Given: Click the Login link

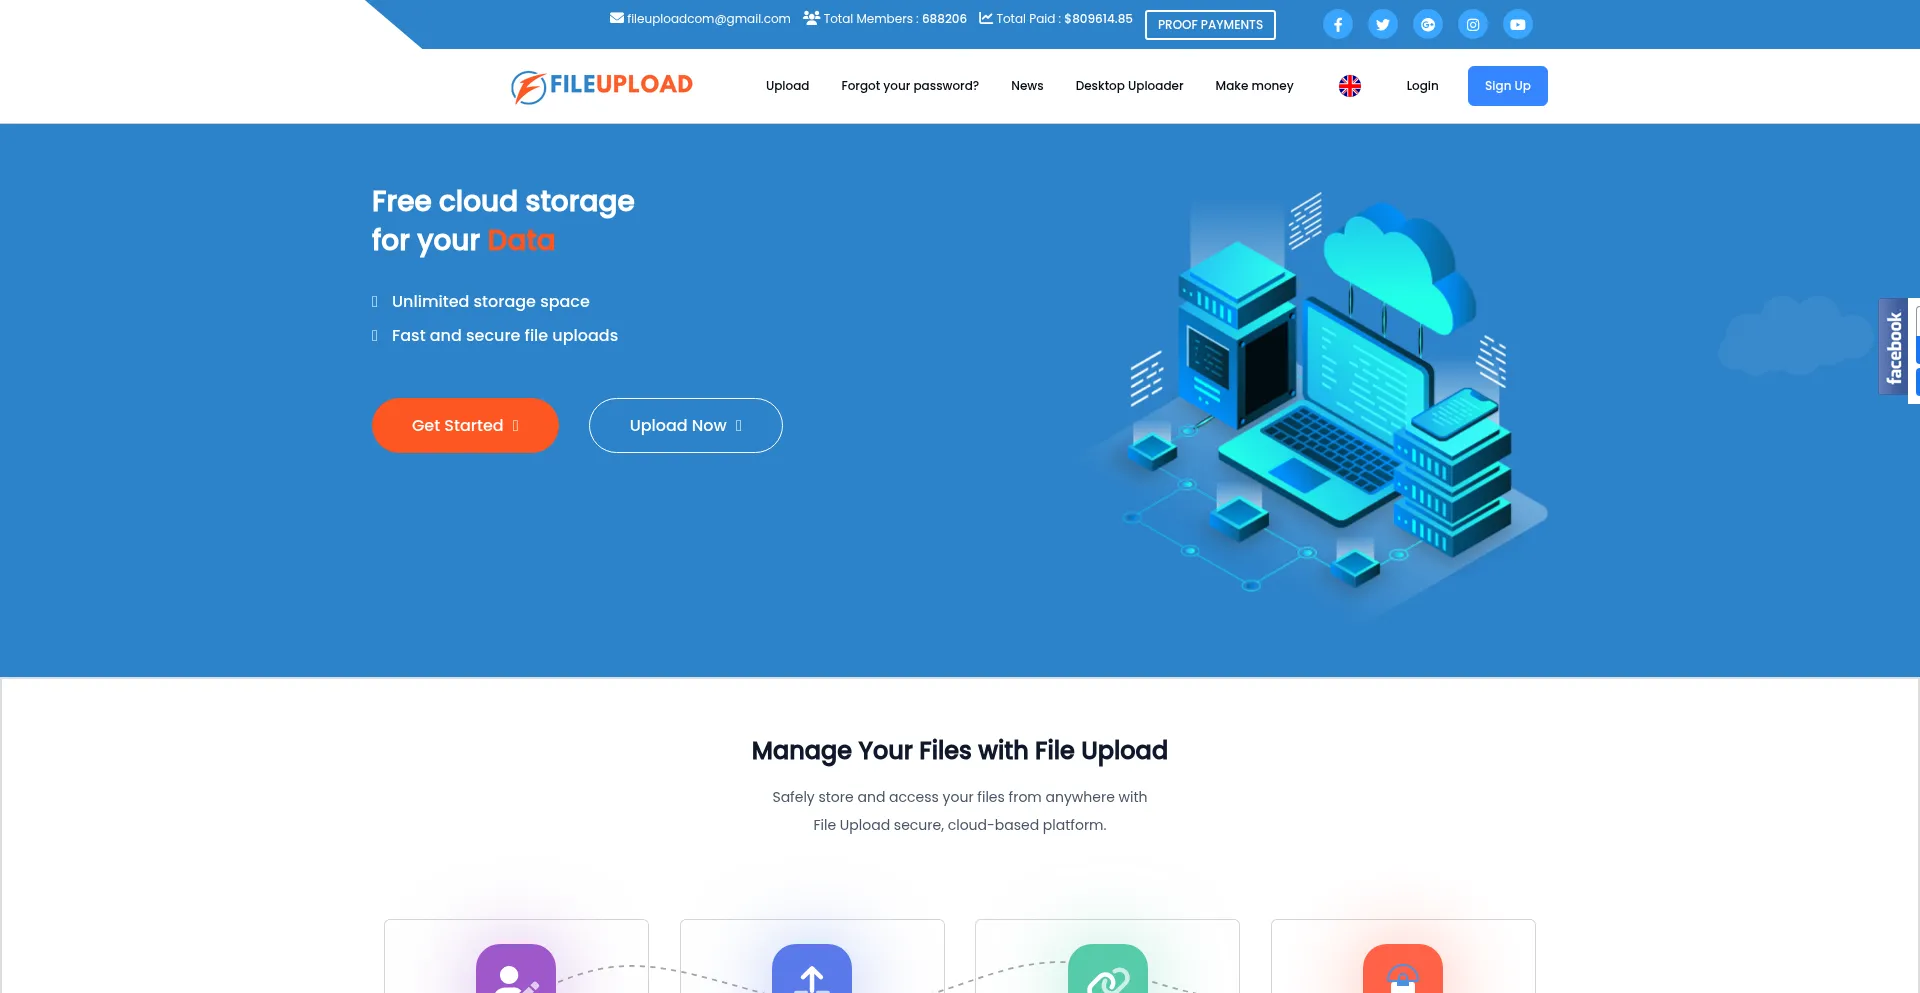Looking at the screenshot, I should click(1422, 86).
